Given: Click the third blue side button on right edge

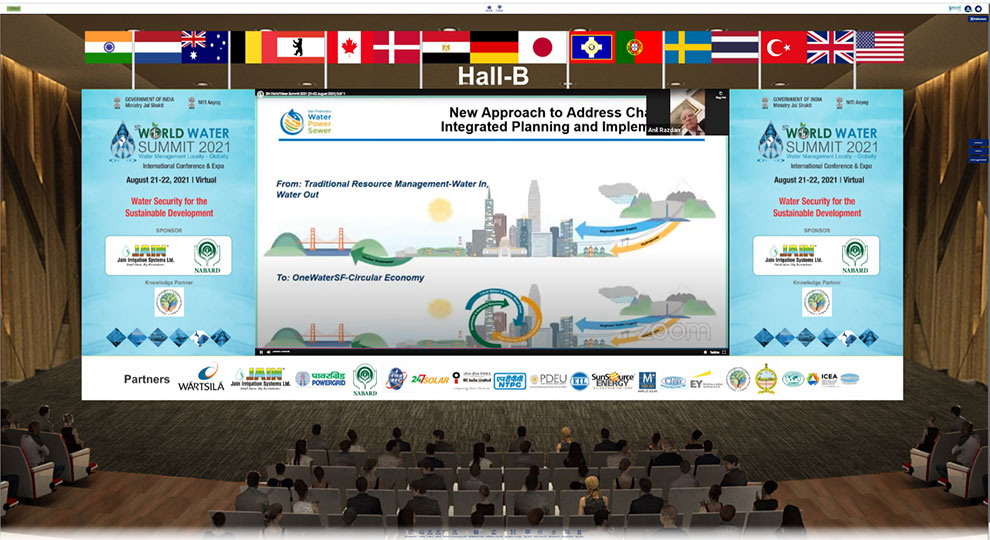Looking at the screenshot, I should (x=978, y=159).
